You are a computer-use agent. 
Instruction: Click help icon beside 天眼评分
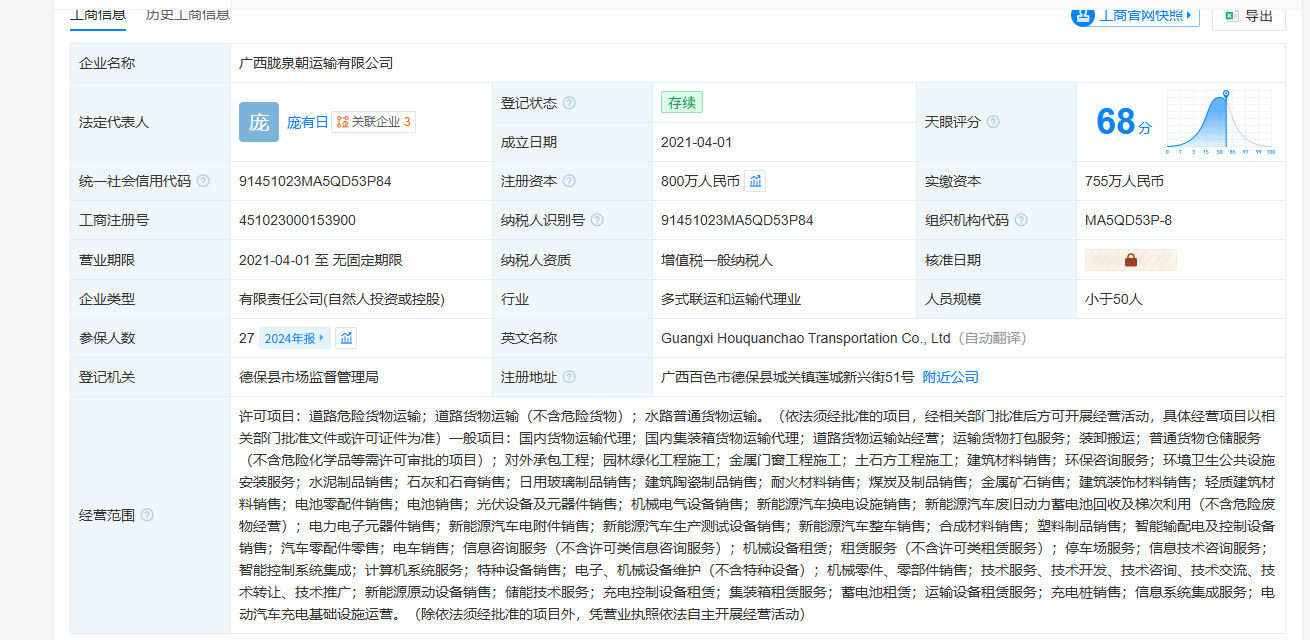point(993,122)
